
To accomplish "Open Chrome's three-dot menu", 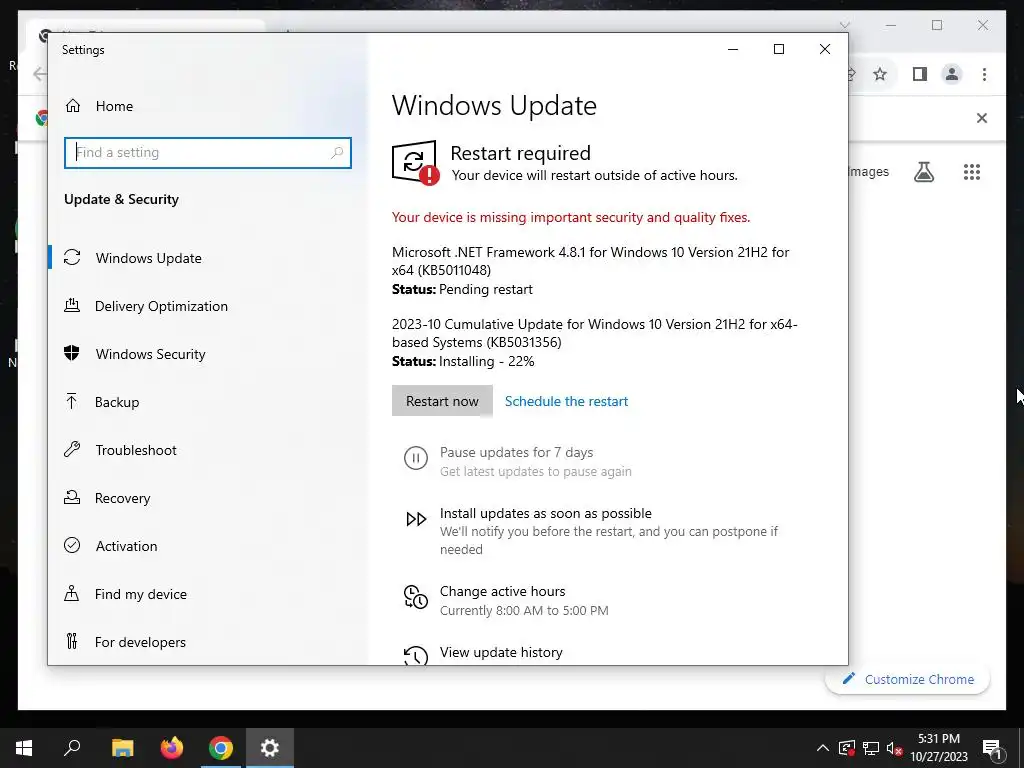I will point(984,74).
